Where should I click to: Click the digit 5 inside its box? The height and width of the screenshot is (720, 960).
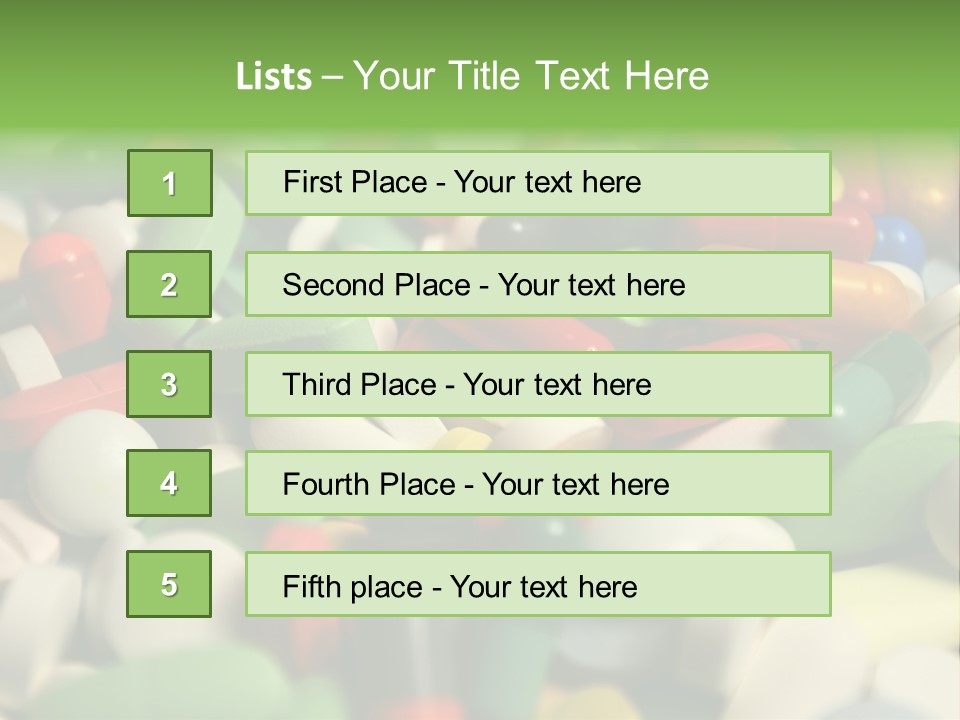(169, 585)
